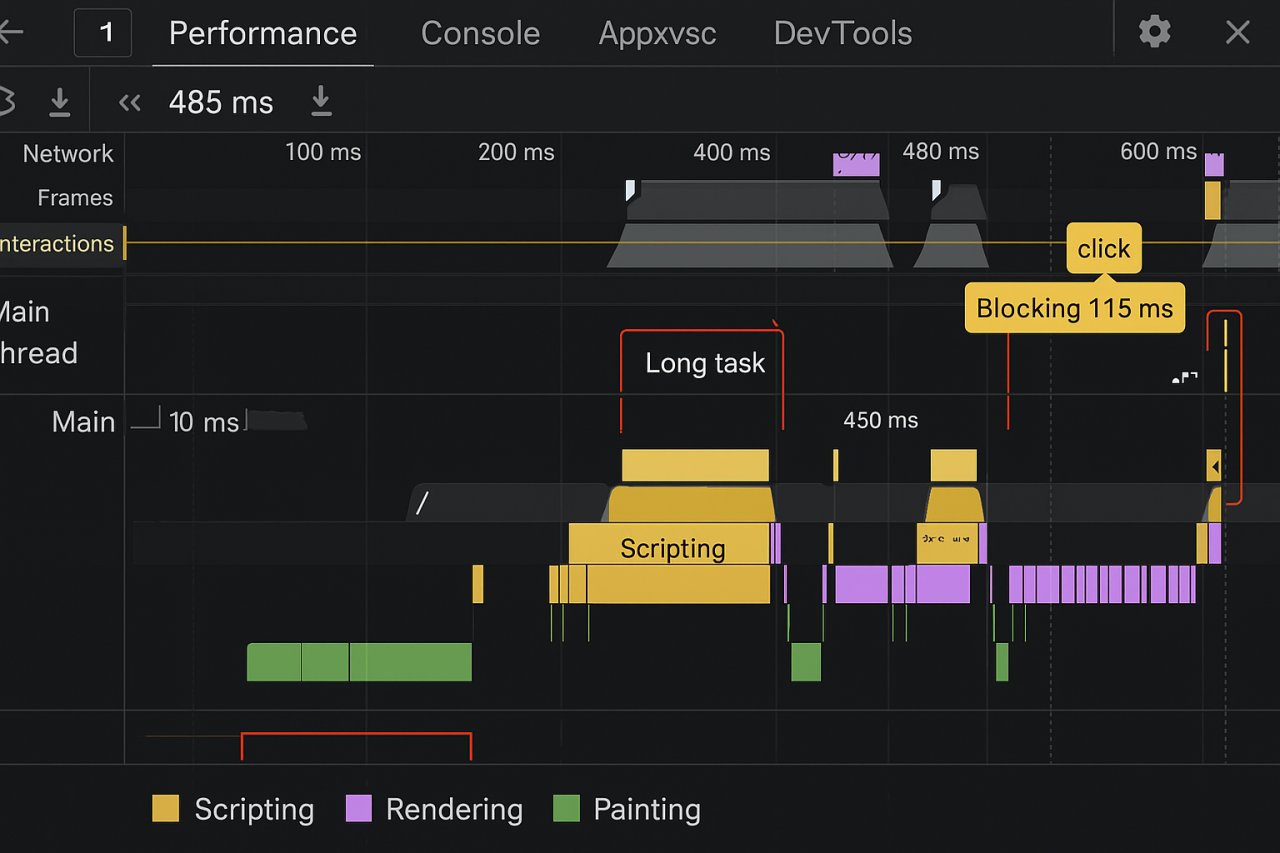Select the Performance tab
This screenshot has height=853, width=1280.
(x=262, y=33)
